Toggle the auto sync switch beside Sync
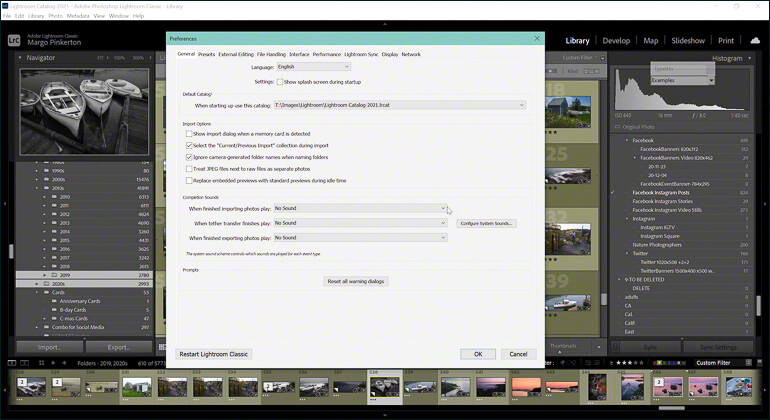The image size is (770, 420). pos(614,347)
